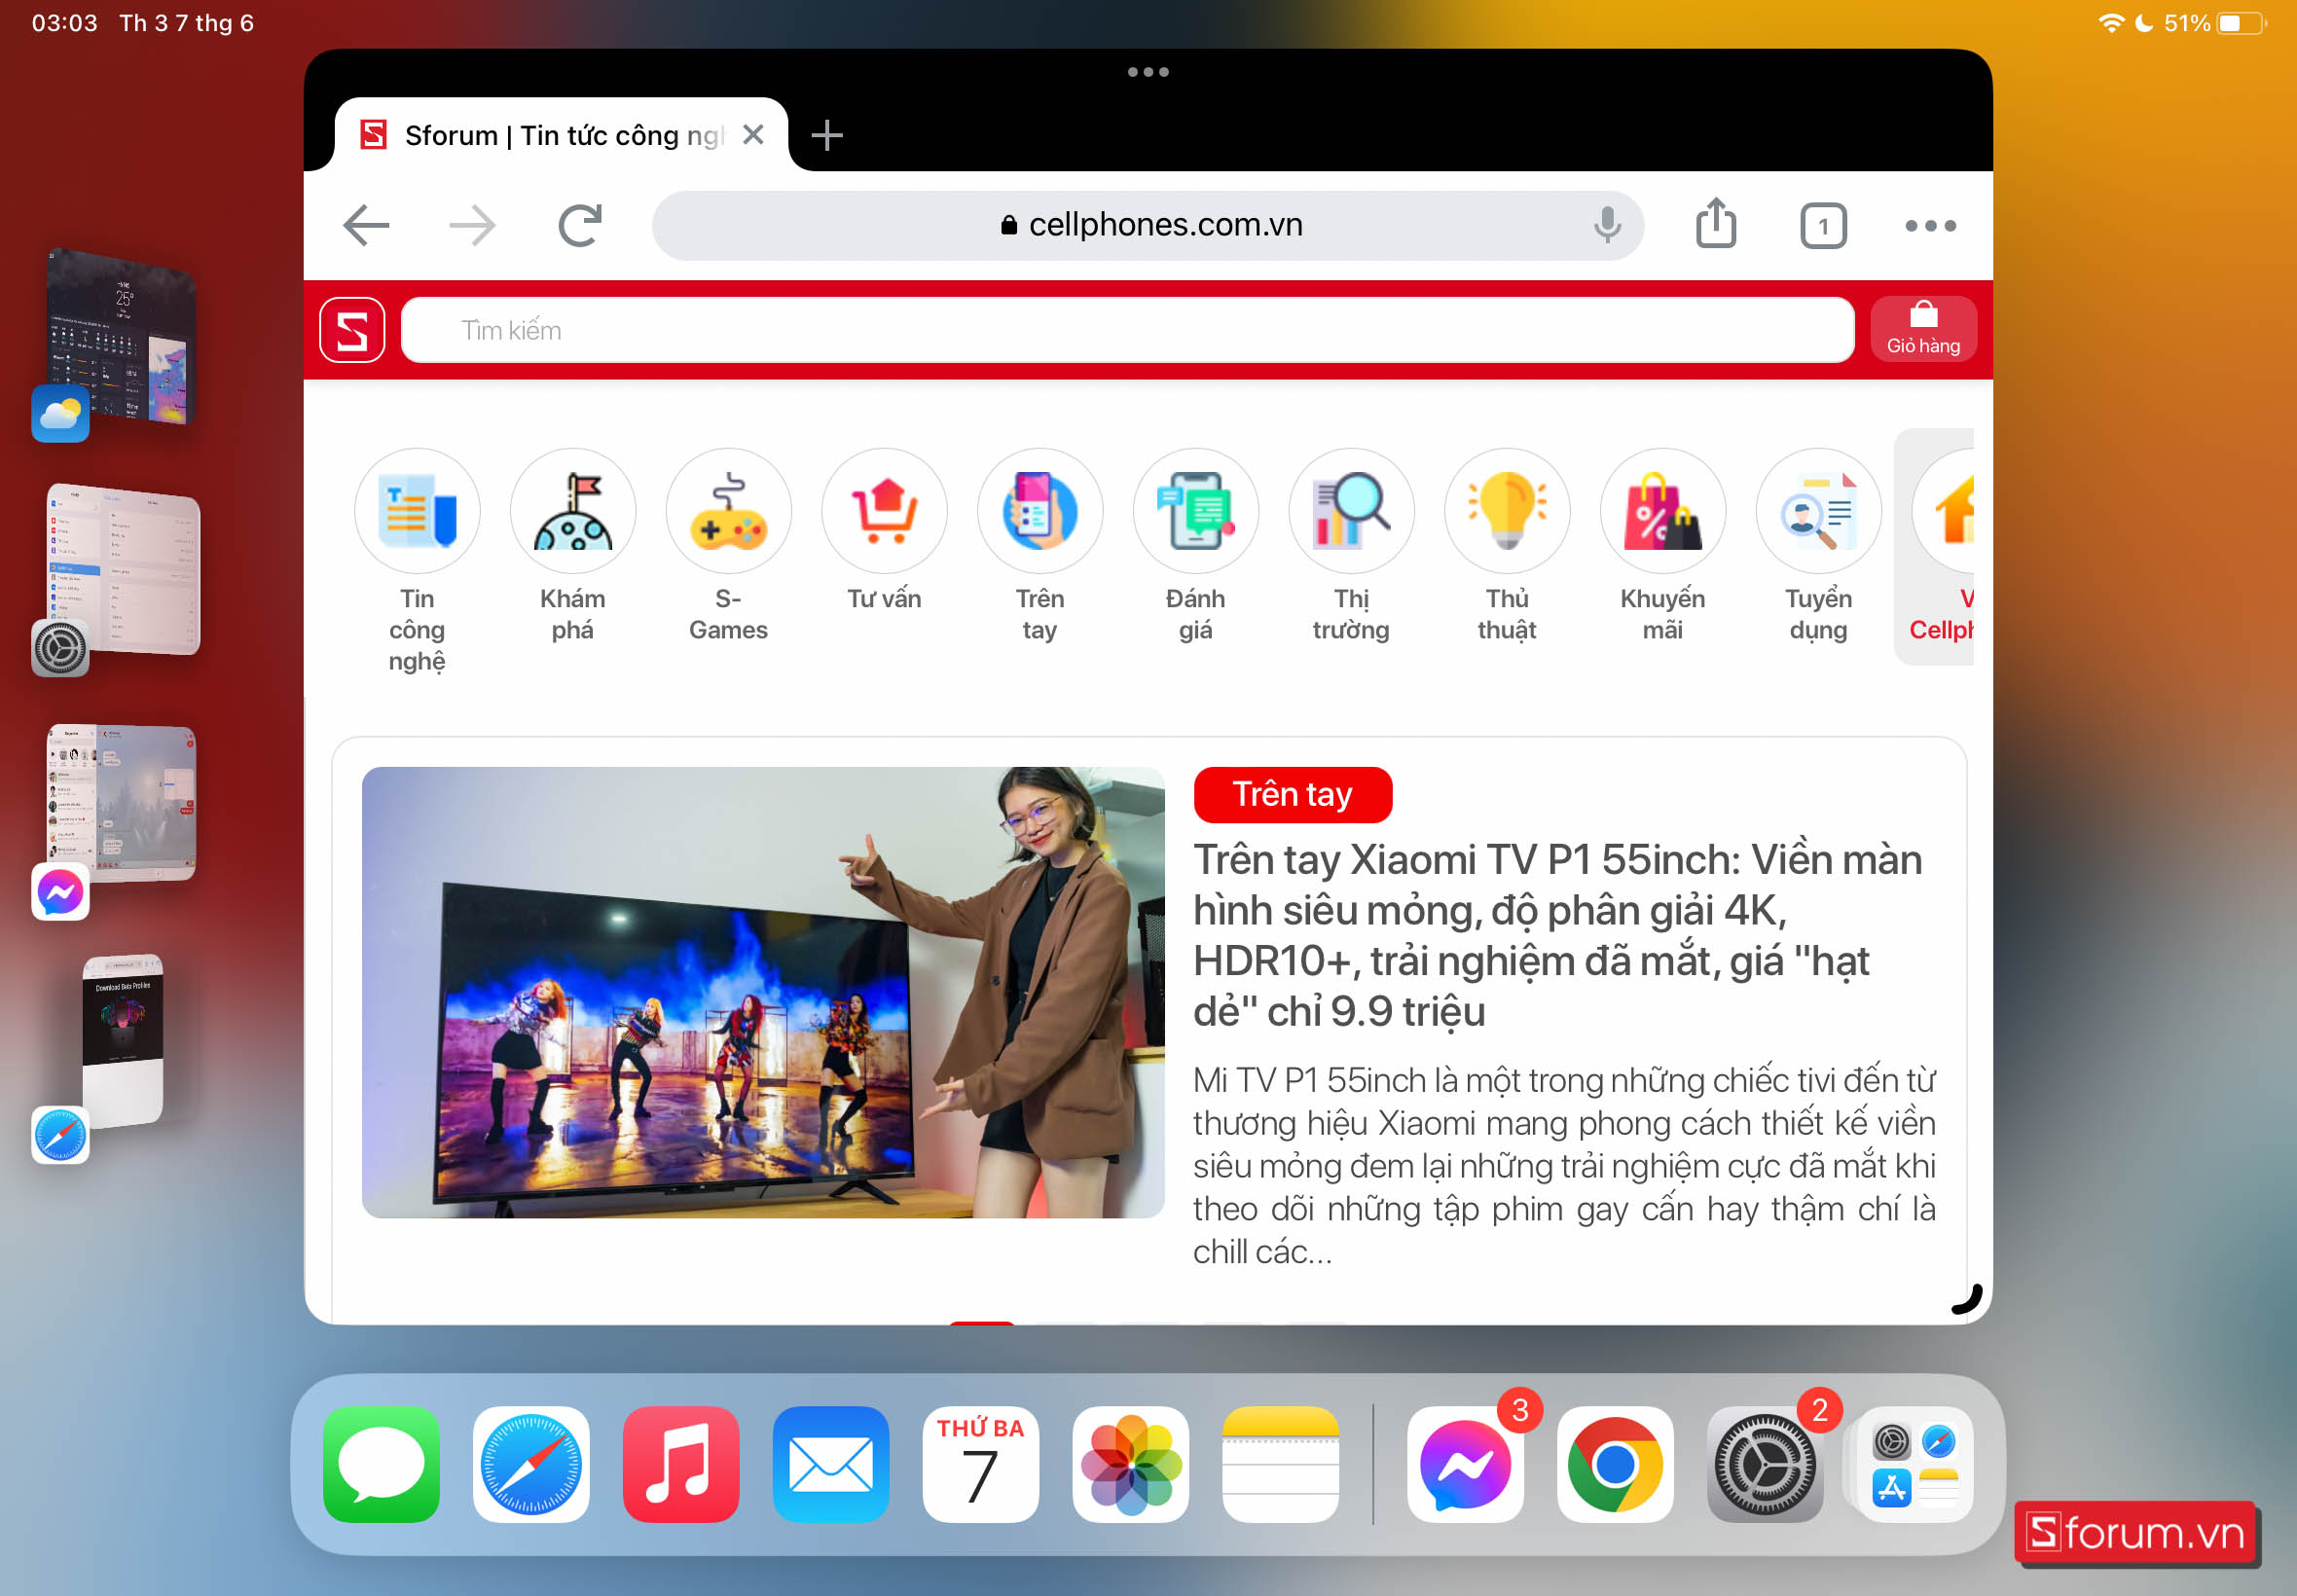The width and height of the screenshot is (2297, 1596).
Task: Open the Tuyển dụng category
Action: click(x=1818, y=545)
